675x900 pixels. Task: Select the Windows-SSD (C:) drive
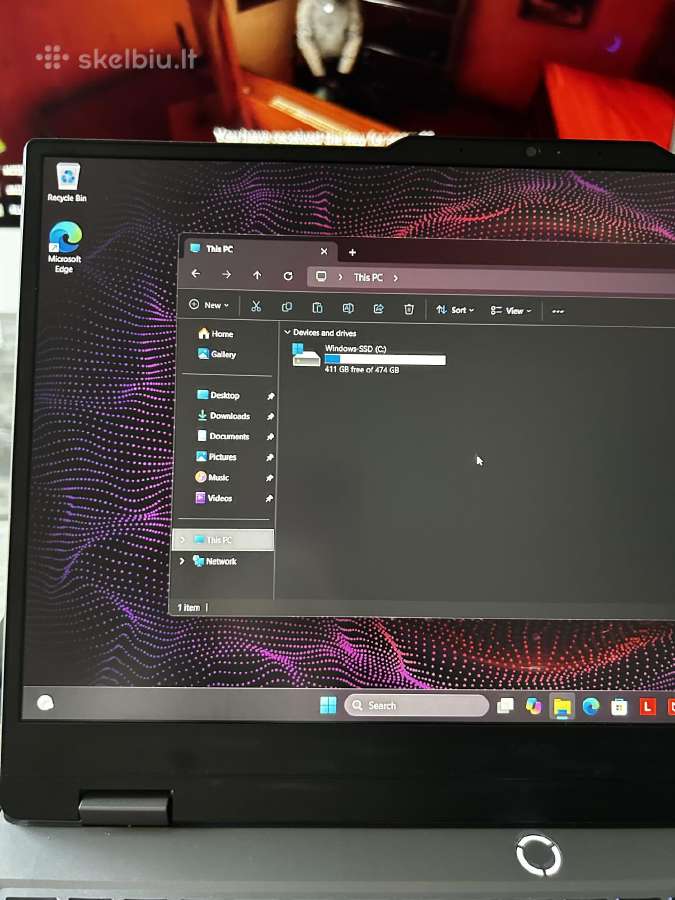[x=368, y=359]
